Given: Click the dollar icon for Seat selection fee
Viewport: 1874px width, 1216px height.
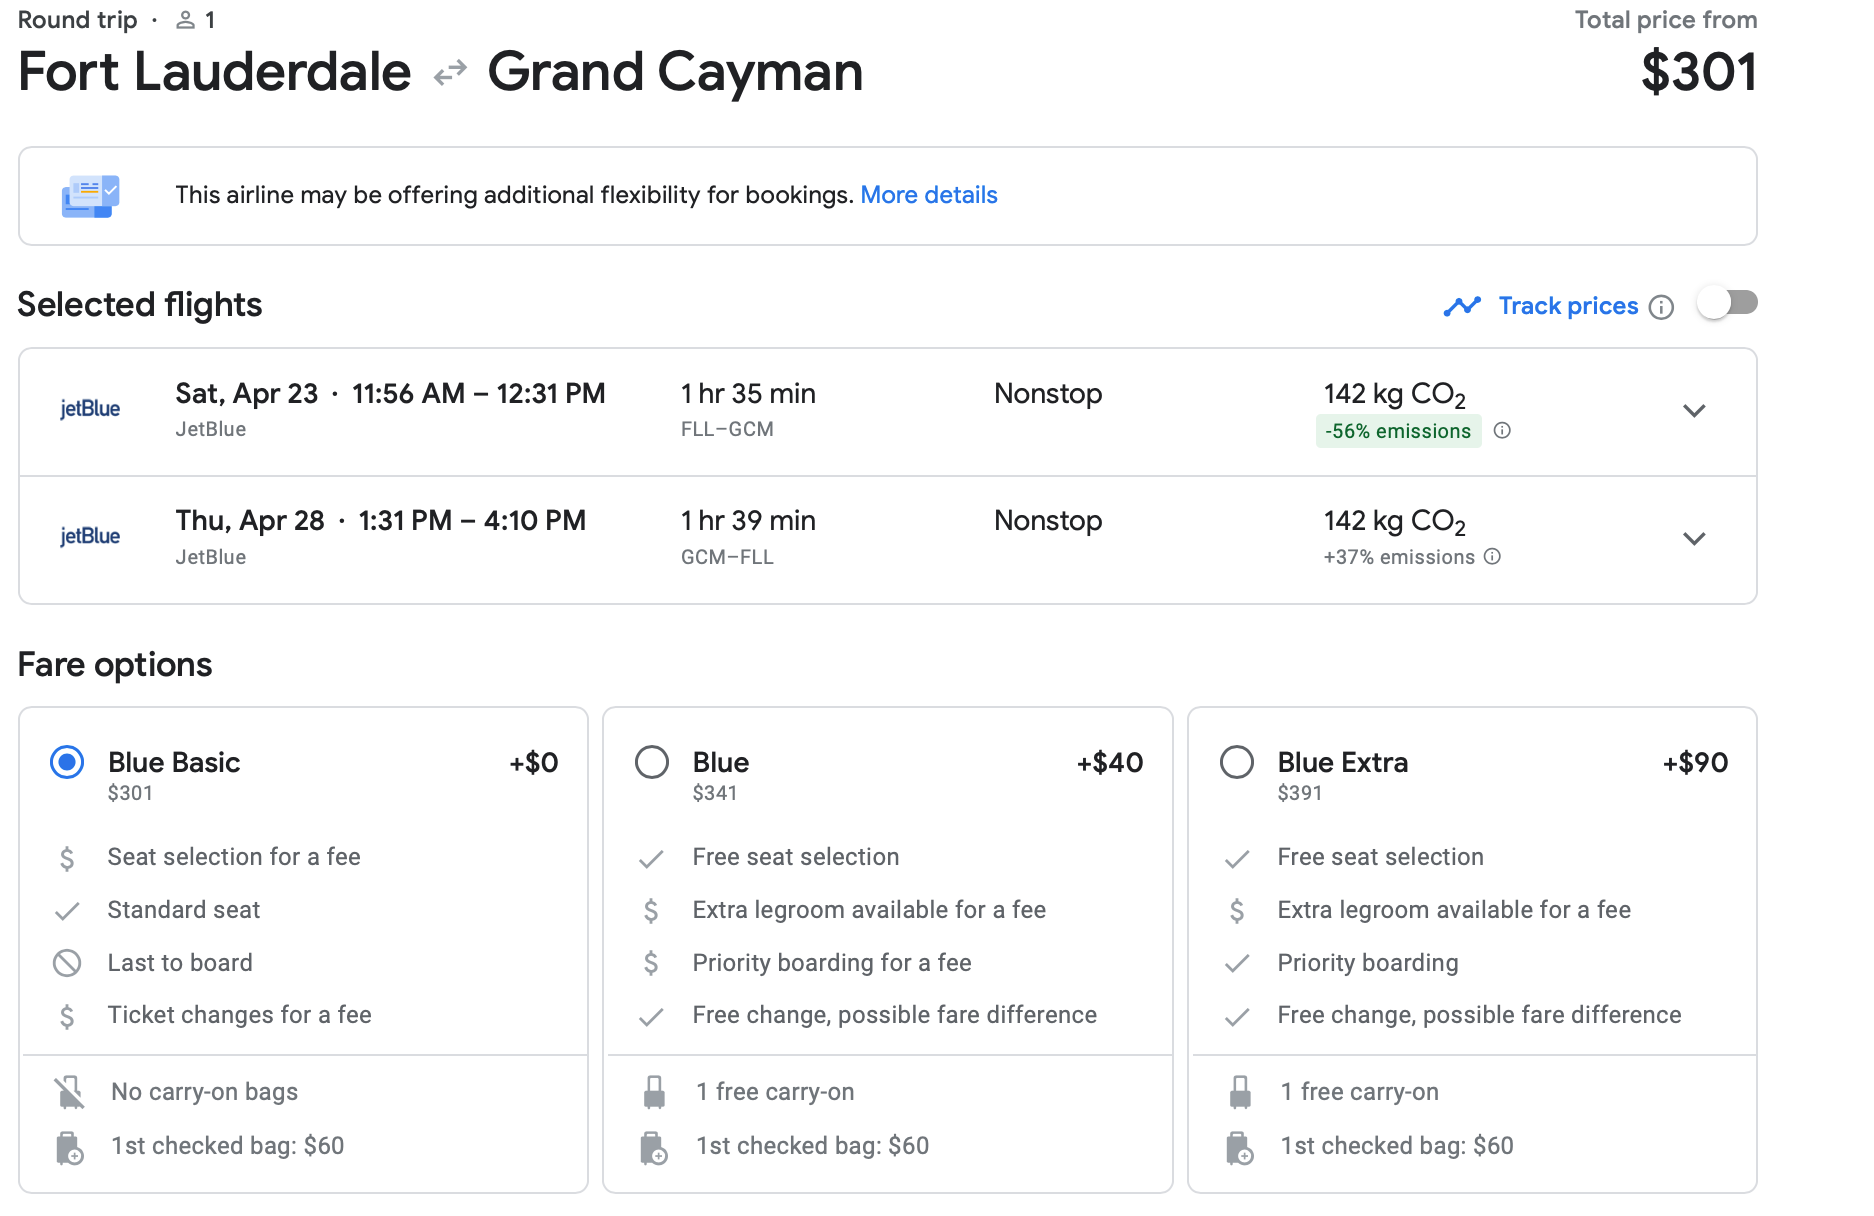Looking at the screenshot, I should click(67, 858).
